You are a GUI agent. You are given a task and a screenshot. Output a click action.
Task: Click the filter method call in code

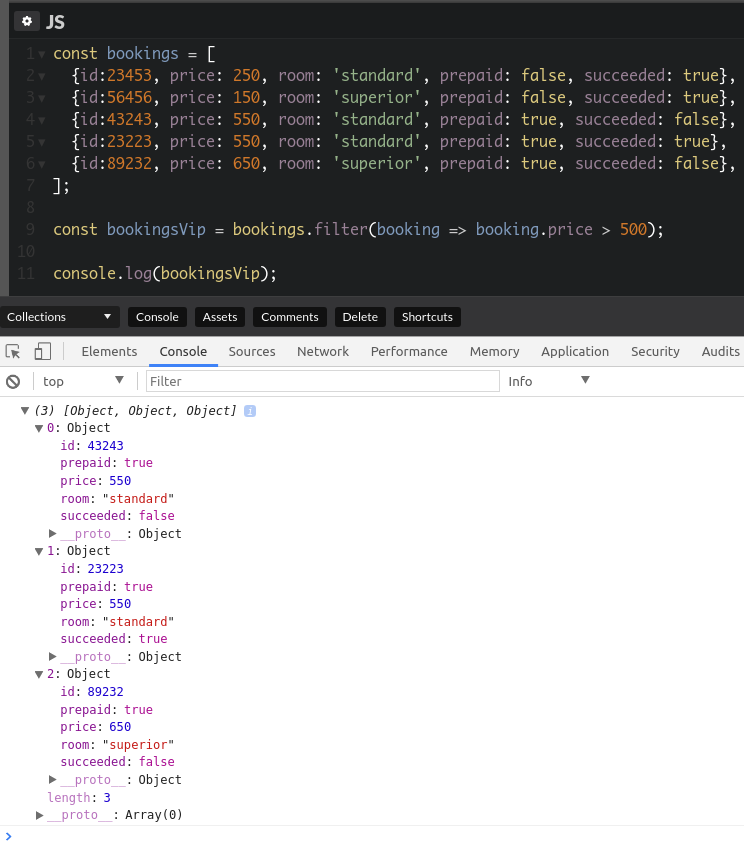pyautogui.click(x=341, y=229)
